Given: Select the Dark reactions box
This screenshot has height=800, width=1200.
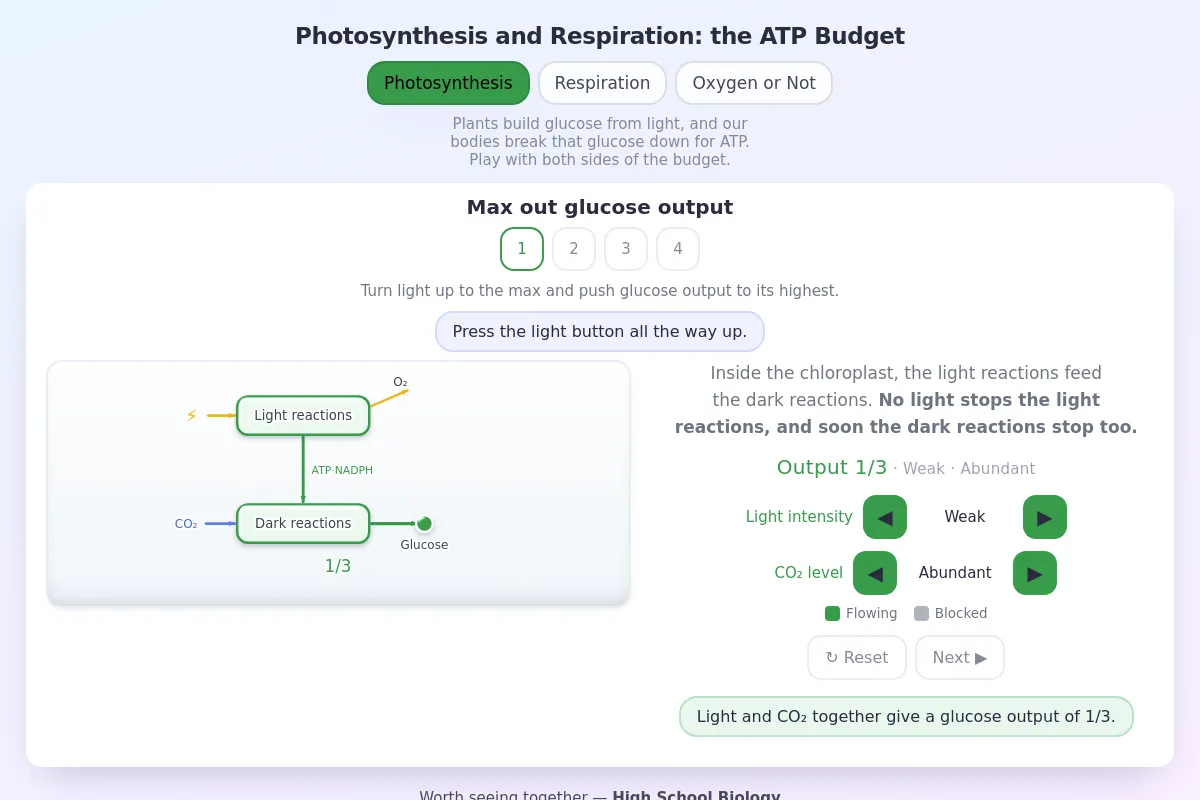Looking at the screenshot, I should click(x=303, y=523).
